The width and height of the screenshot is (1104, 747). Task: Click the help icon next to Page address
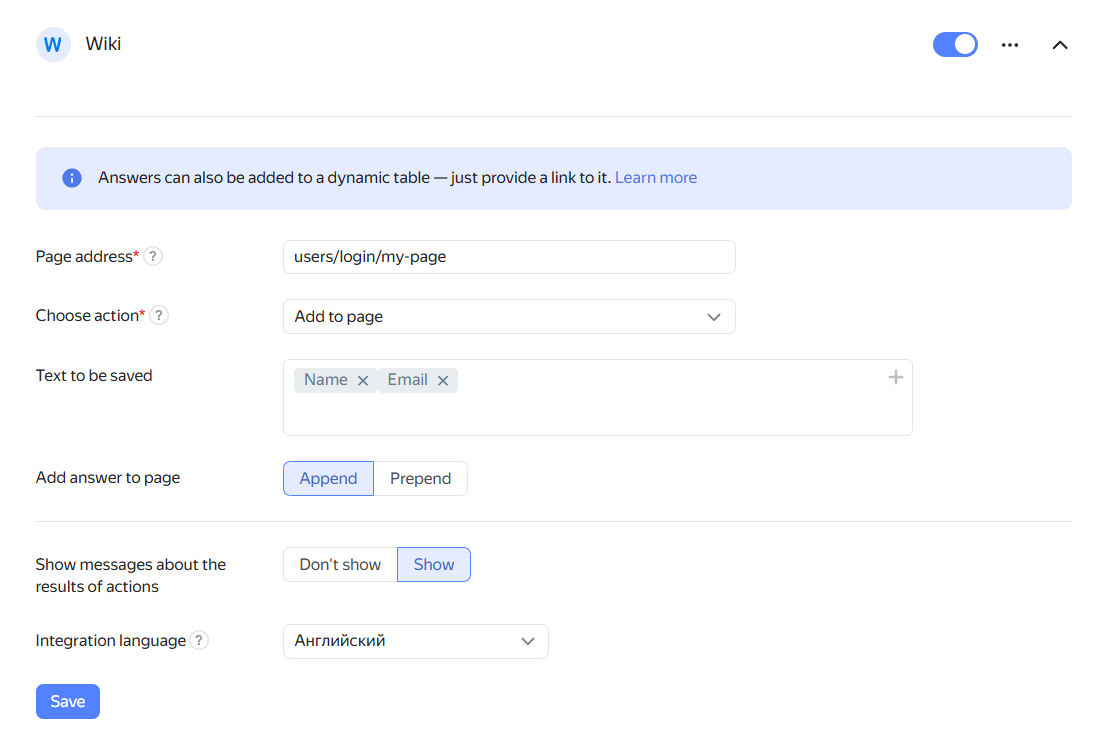(x=153, y=256)
